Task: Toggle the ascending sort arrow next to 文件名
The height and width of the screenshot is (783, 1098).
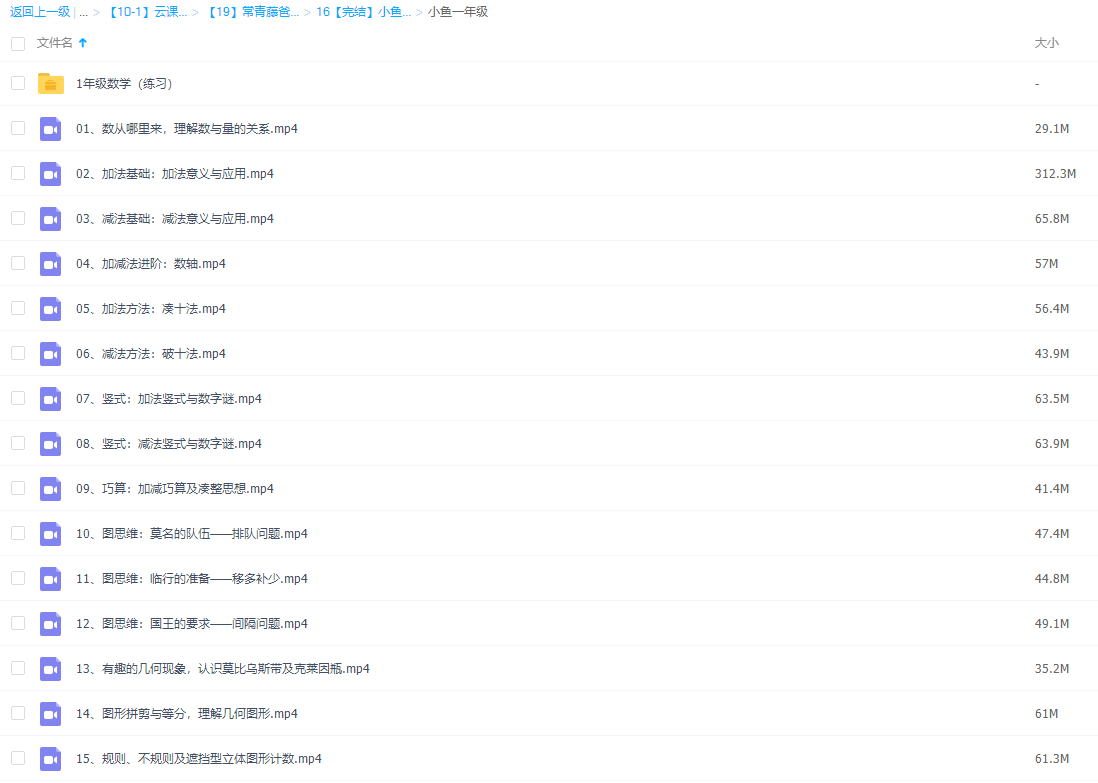Action: point(83,43)
